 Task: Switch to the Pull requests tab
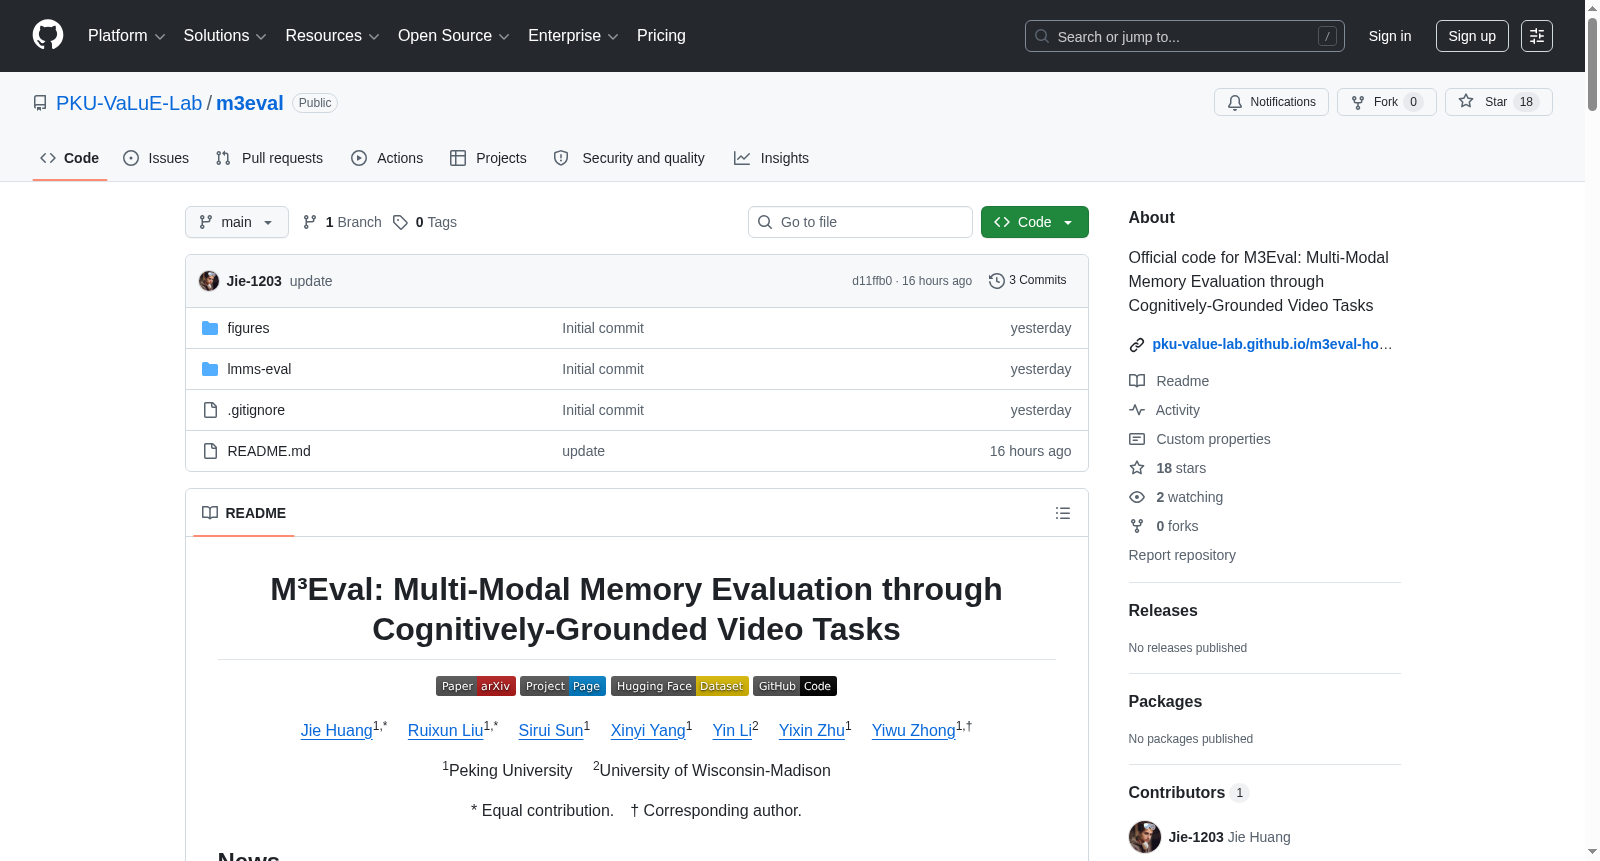[269, 158]
